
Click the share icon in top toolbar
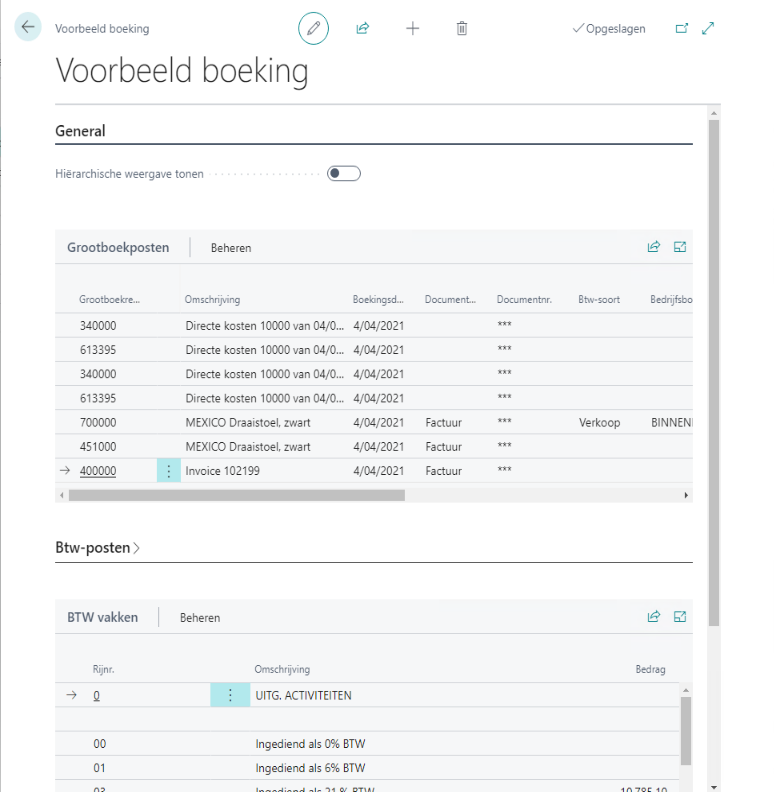(363, 29)
